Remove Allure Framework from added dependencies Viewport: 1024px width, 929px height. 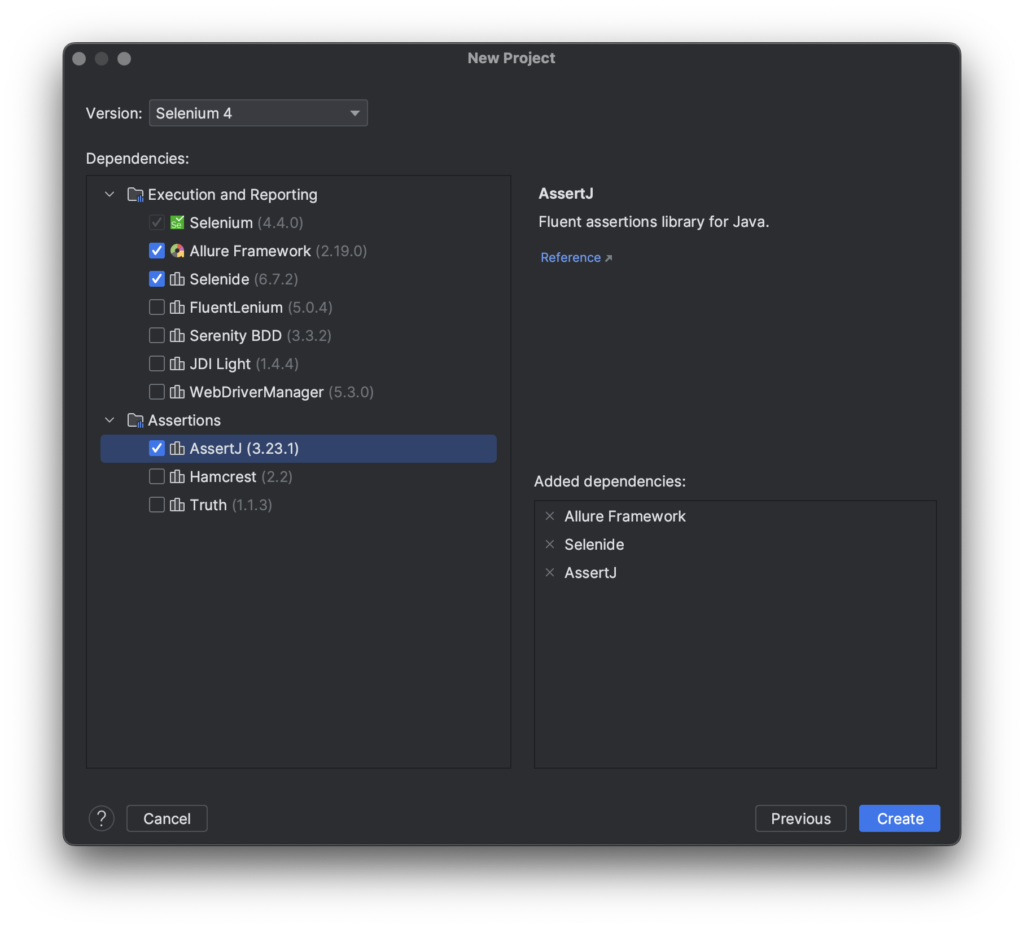549,516
